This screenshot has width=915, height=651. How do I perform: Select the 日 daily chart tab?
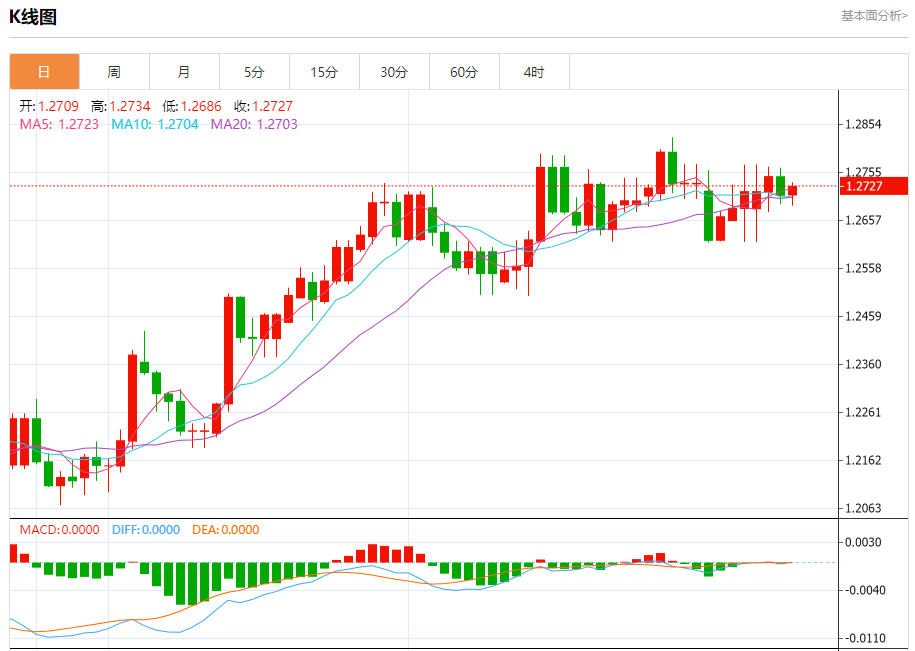(44, 72)
